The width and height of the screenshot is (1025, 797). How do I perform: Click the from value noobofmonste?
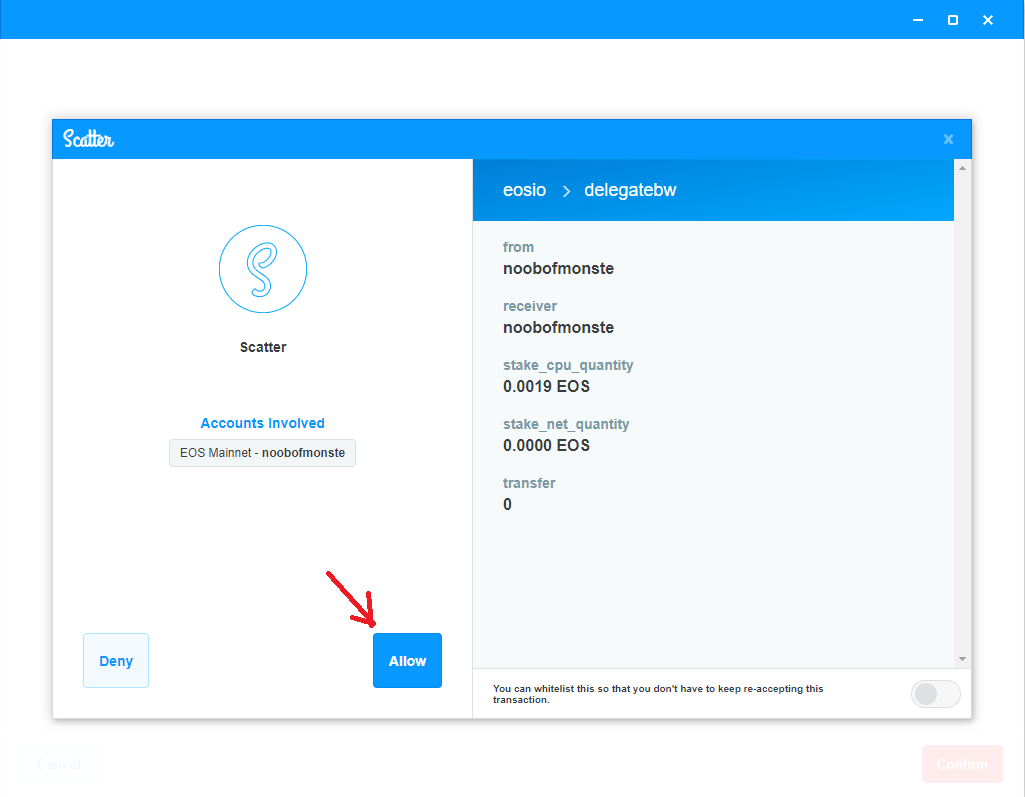coord(558,269)
